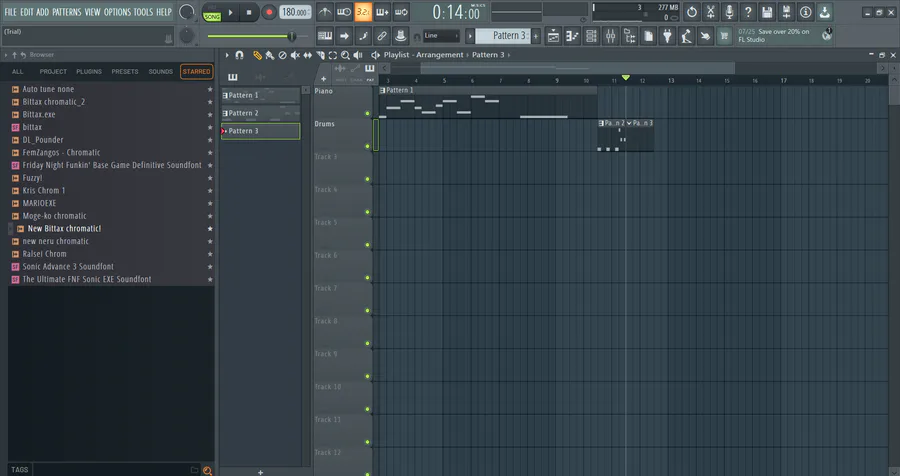The height and width of the screenshot is (476, 900).
Task: Select the Slip tool in Playlist toolbar
Action: pyautogui.click(x=308, y=55)
